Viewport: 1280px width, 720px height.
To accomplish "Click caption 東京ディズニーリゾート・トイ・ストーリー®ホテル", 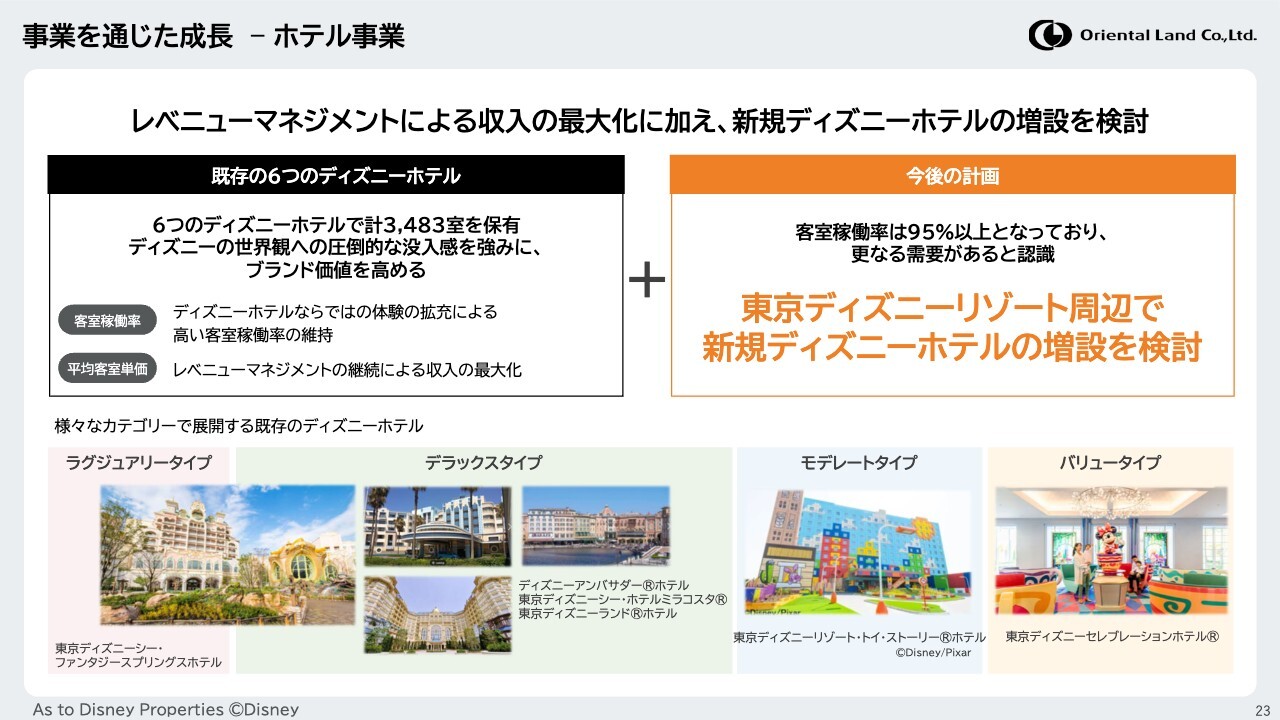I will [x=859, y=637].
